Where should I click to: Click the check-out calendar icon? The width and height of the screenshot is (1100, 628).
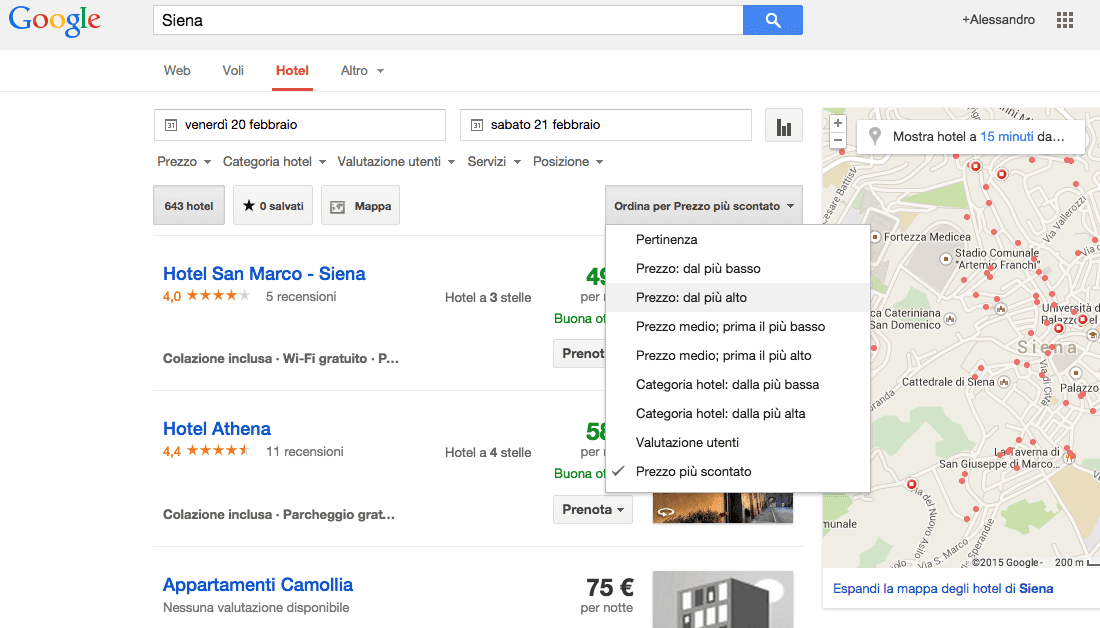477,125
